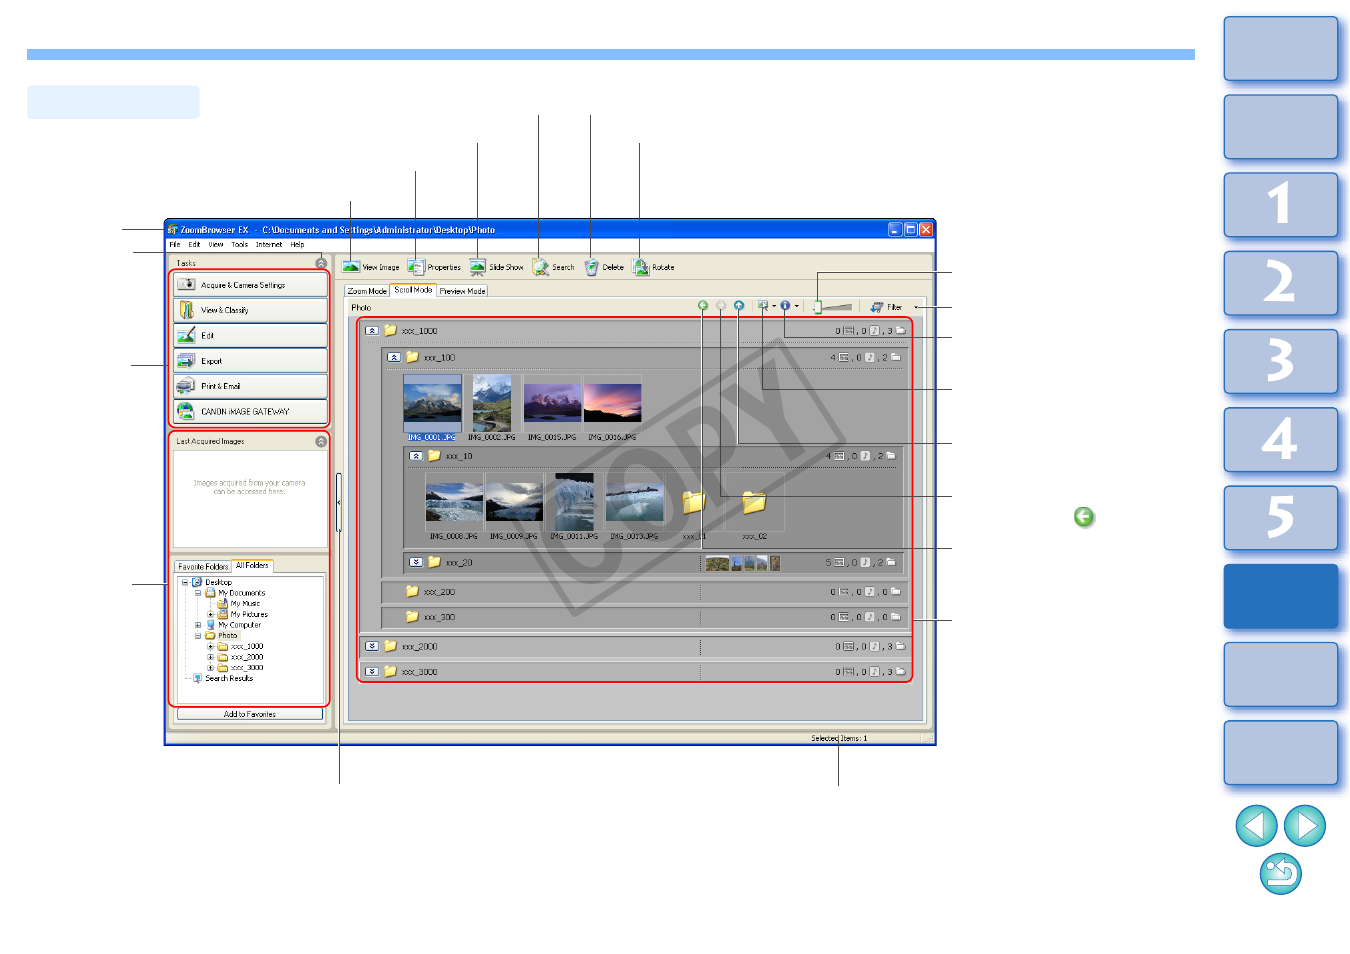This screenshot has height=954, width=1350.
Task: Expand the xxx_2000 folder row
Action: (x=372, y=646)
